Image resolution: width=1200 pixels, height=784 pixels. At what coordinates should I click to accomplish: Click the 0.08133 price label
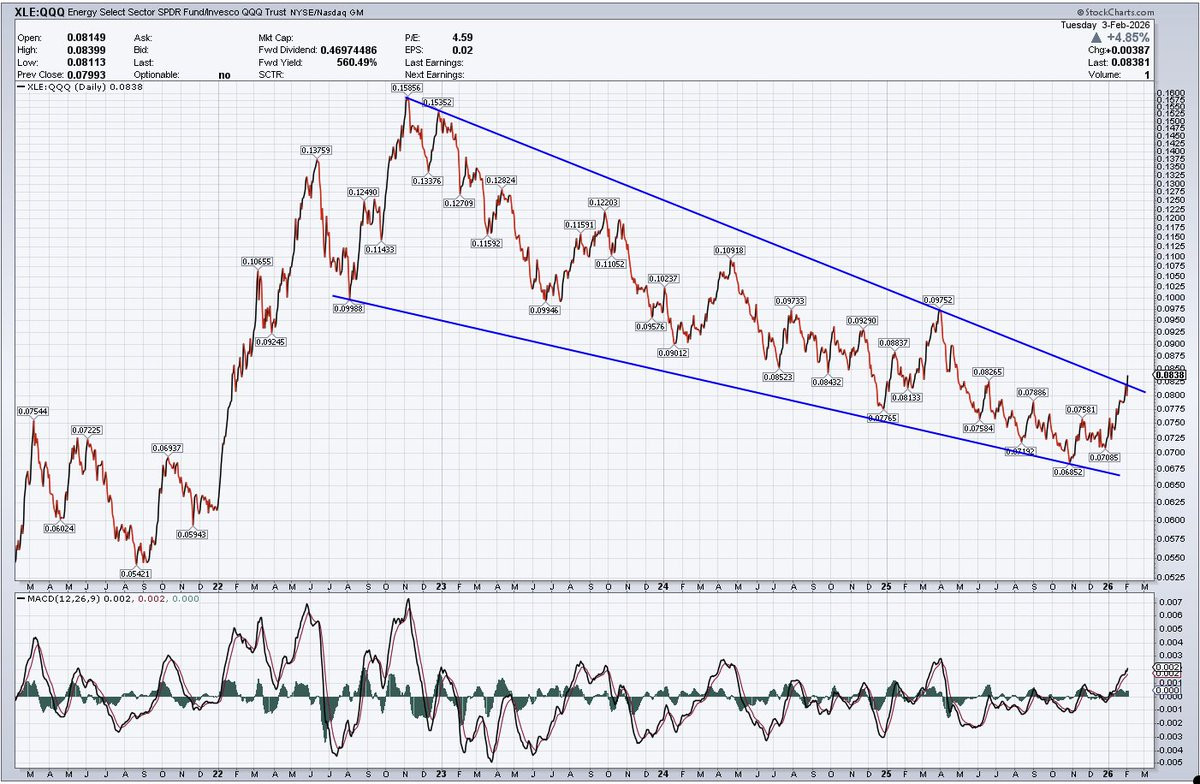coord(906,397)
